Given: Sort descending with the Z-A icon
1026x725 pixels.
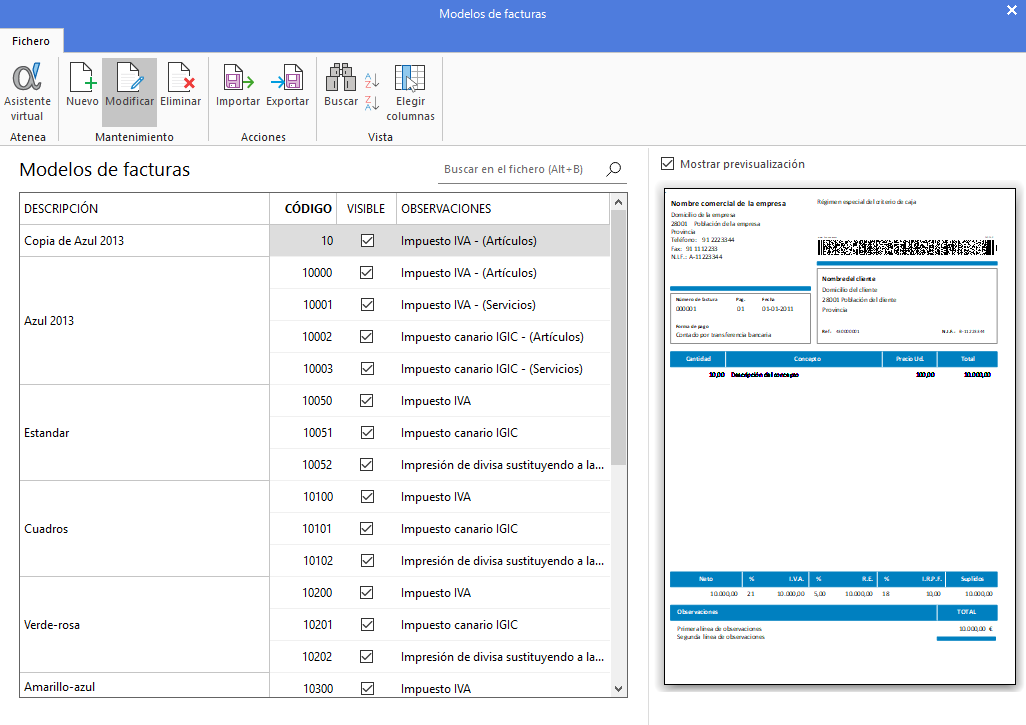Looking at the screenshot, I should (372, 103).
